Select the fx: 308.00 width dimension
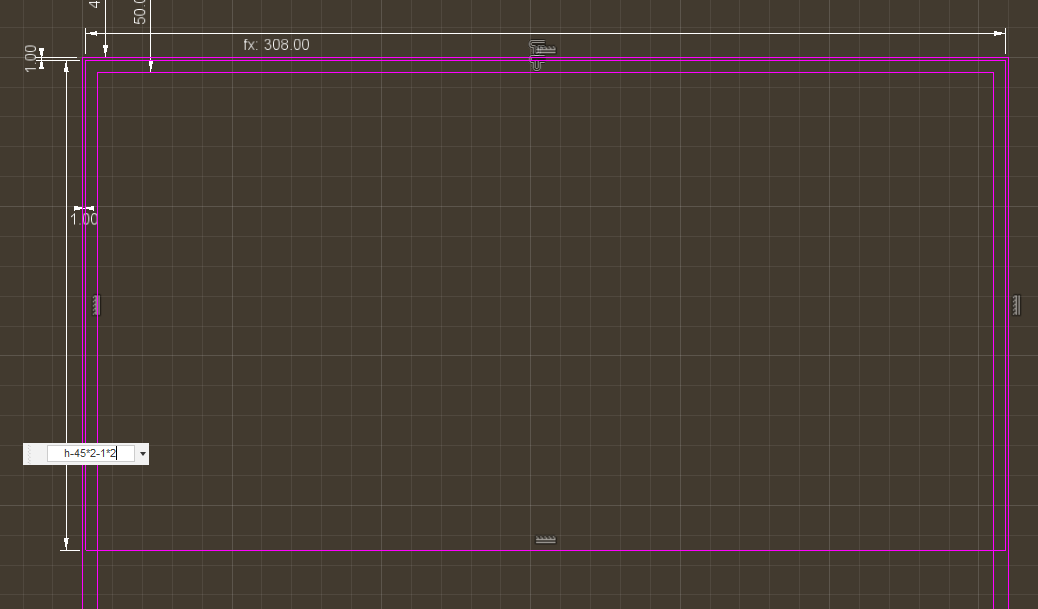The image size is (1038, 609). (276, 45)
